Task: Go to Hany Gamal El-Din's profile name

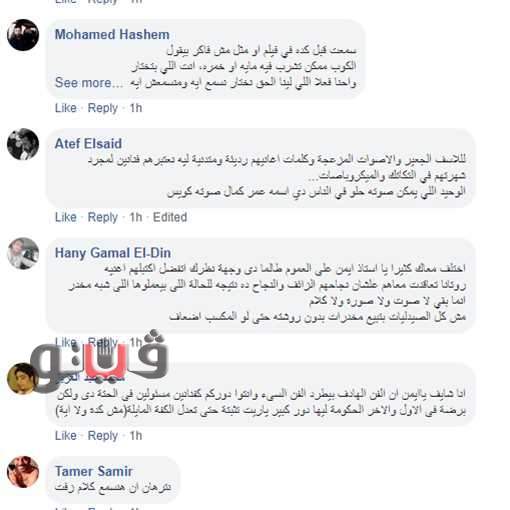Action: click(x=113, y=253)
